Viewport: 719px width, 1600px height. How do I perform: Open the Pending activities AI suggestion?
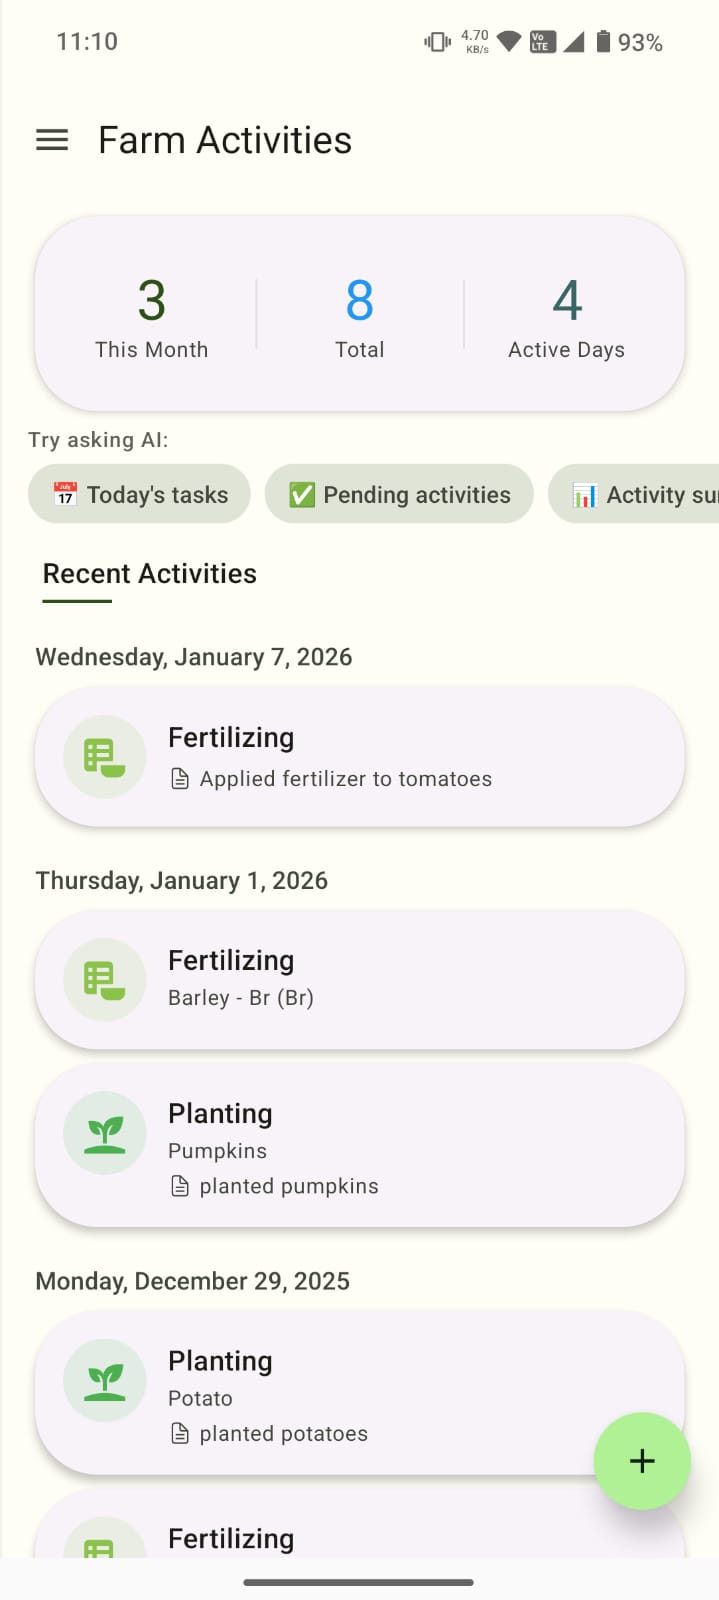point(399,493)
